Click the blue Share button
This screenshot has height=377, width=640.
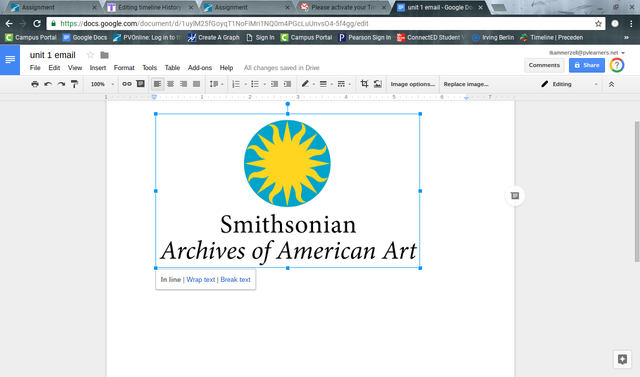point(587,65)
